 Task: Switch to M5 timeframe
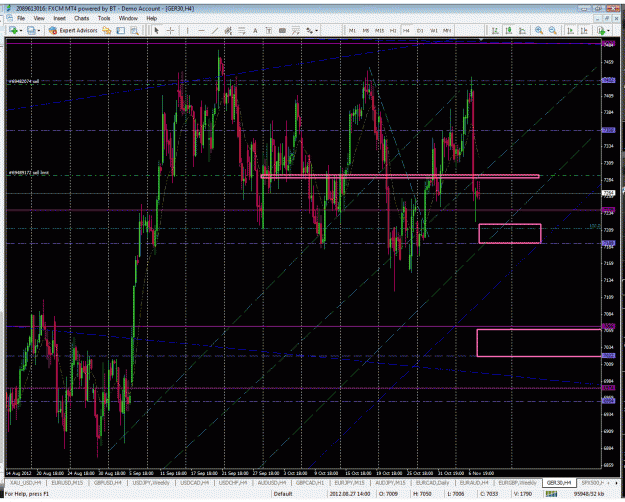coord(366,30)
